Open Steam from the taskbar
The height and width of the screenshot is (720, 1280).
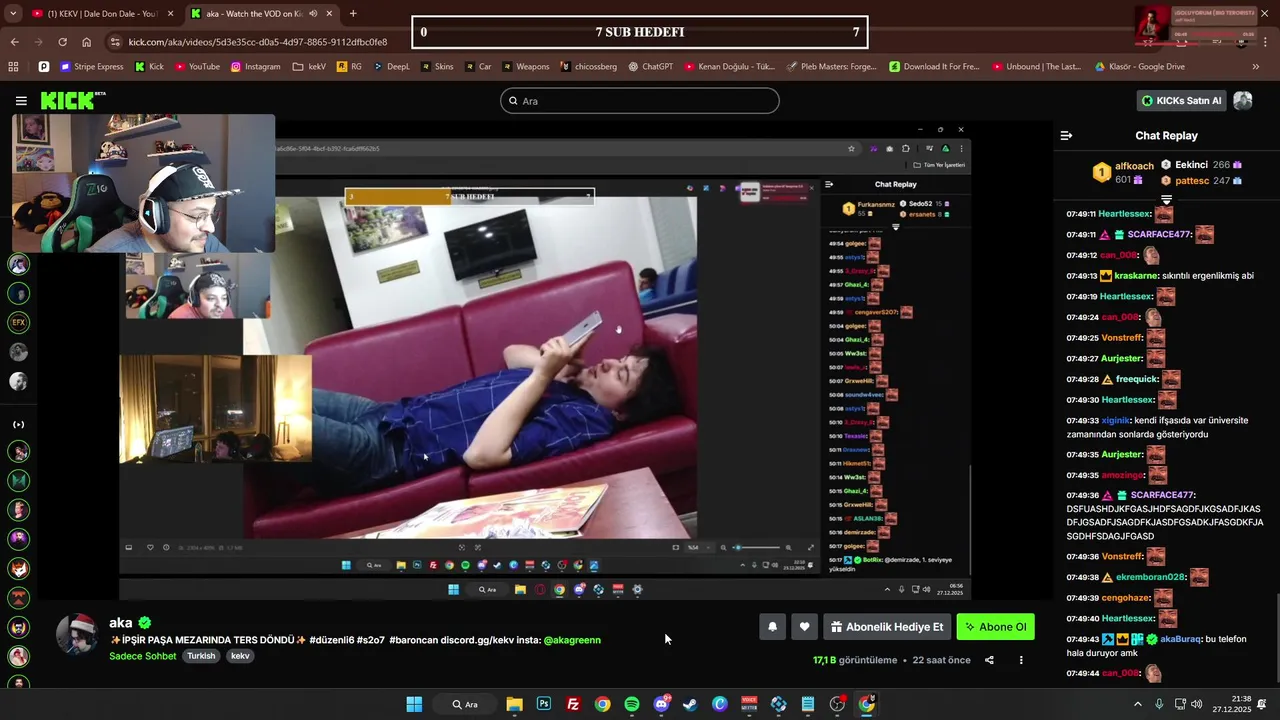pyautogui.click(x=690, y=704)
